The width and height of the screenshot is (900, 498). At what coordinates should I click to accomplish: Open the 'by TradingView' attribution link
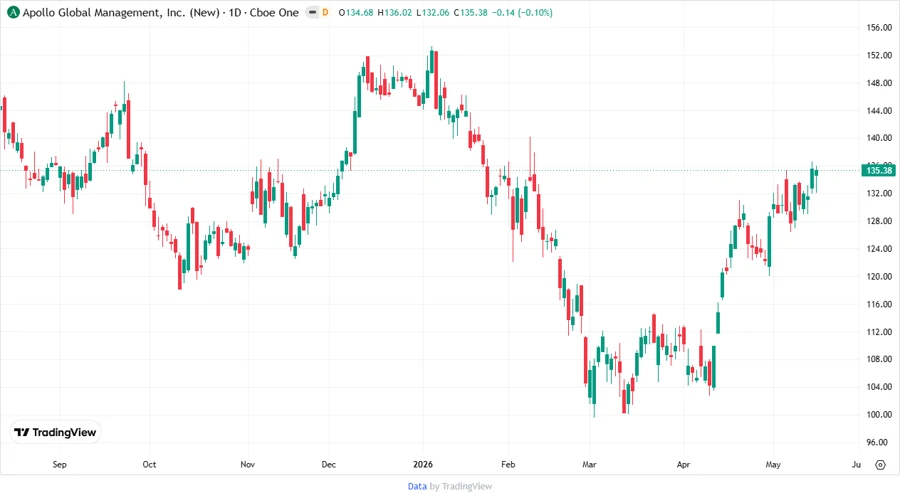(461, 487)
